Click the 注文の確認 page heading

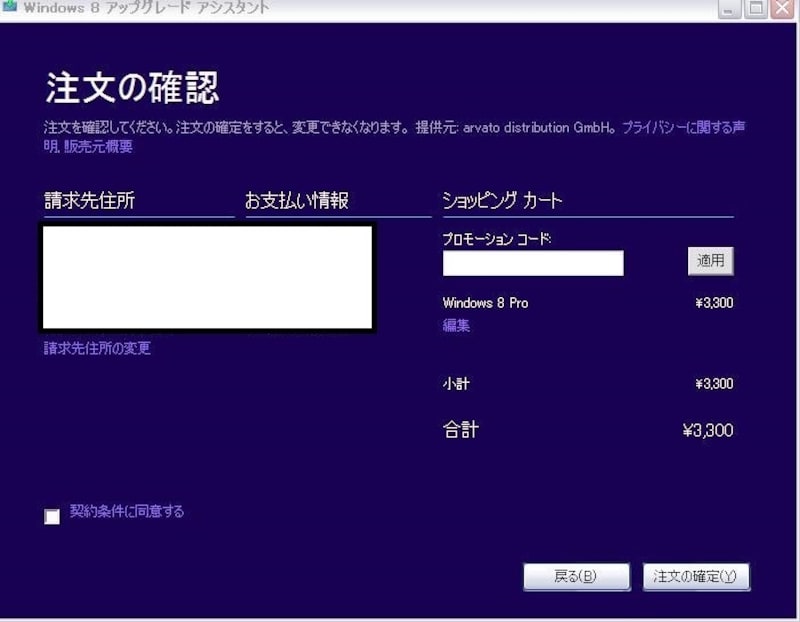click(131, 89)
